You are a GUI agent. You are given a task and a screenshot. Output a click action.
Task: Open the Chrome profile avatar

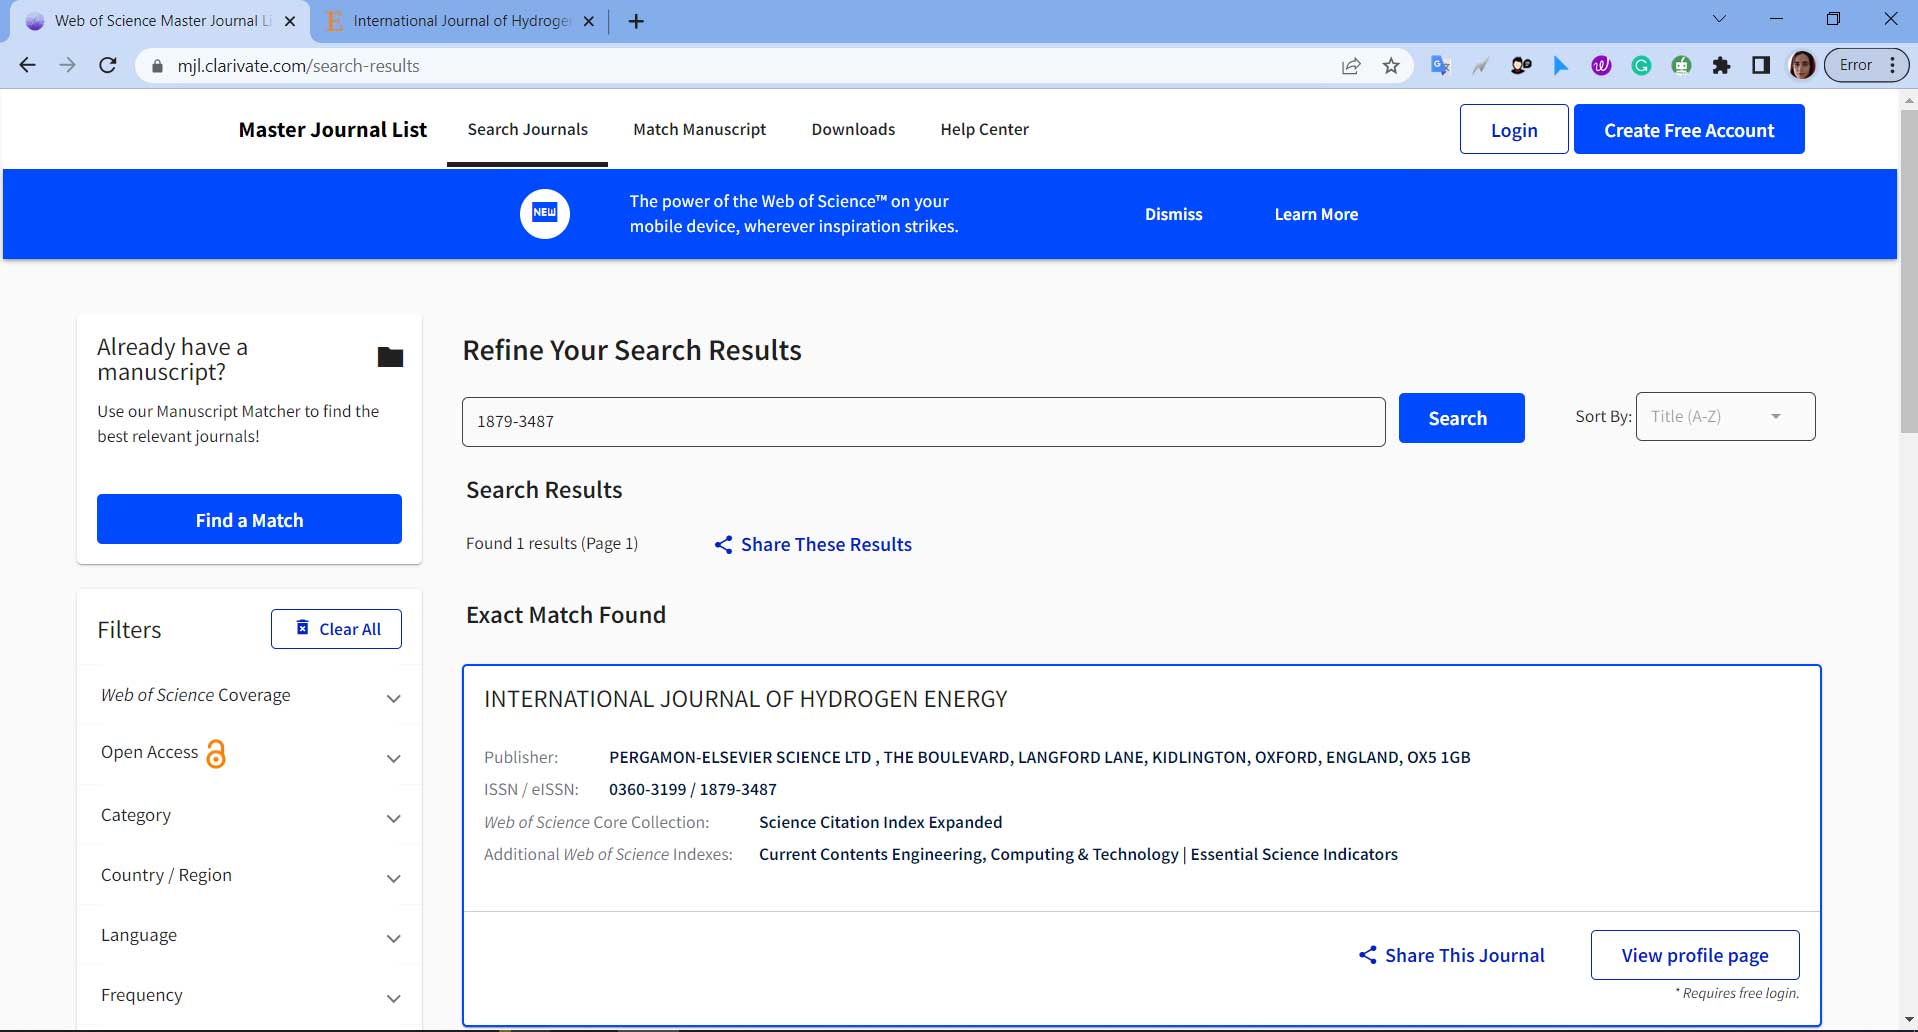click(1802, 65)
